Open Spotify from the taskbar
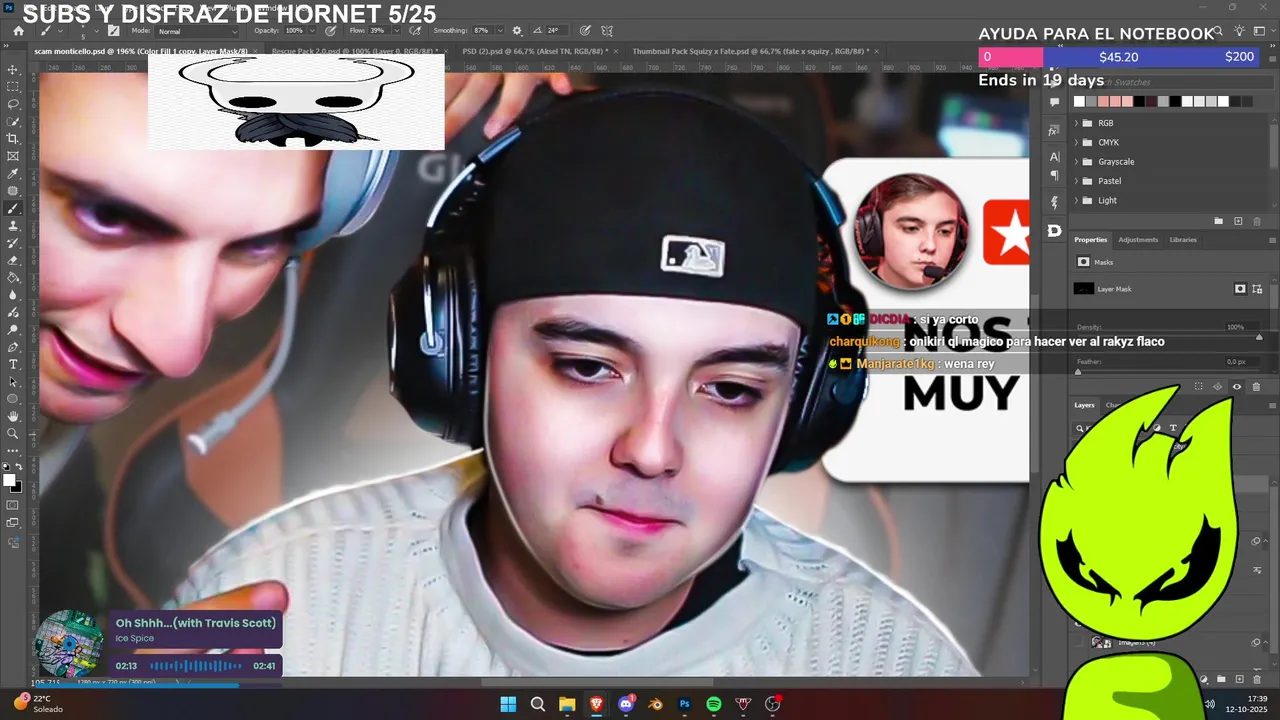The image size is (1280, 720). coord(714,704)
